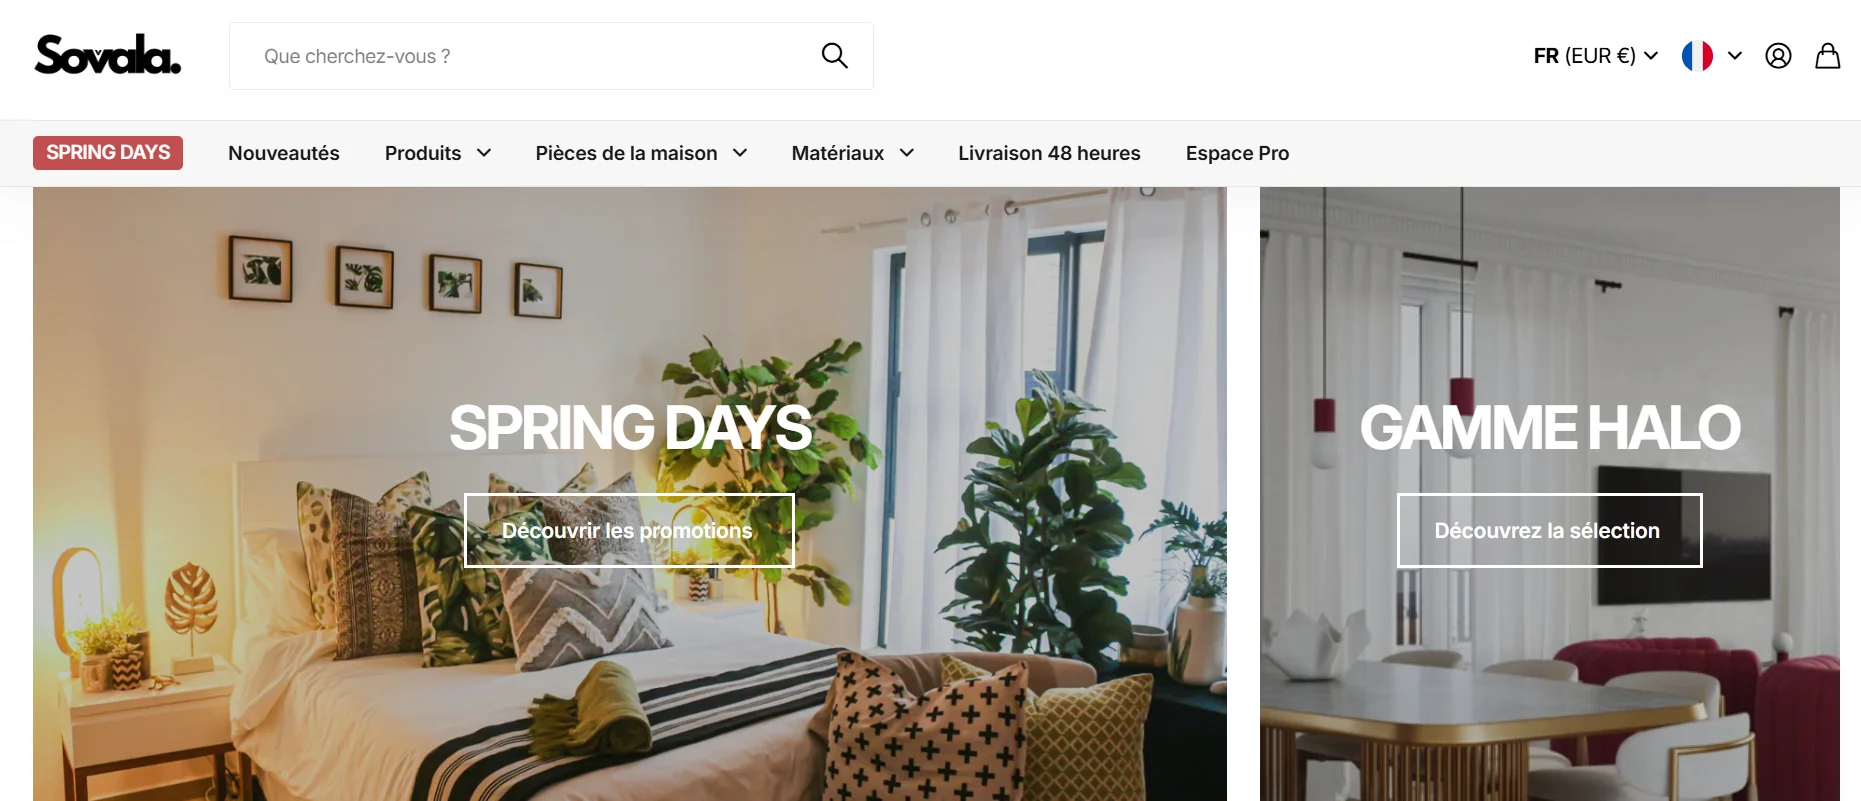Expand the Produits menu
Viewport: 1861px width, 801px height.
tap(438, 153)
